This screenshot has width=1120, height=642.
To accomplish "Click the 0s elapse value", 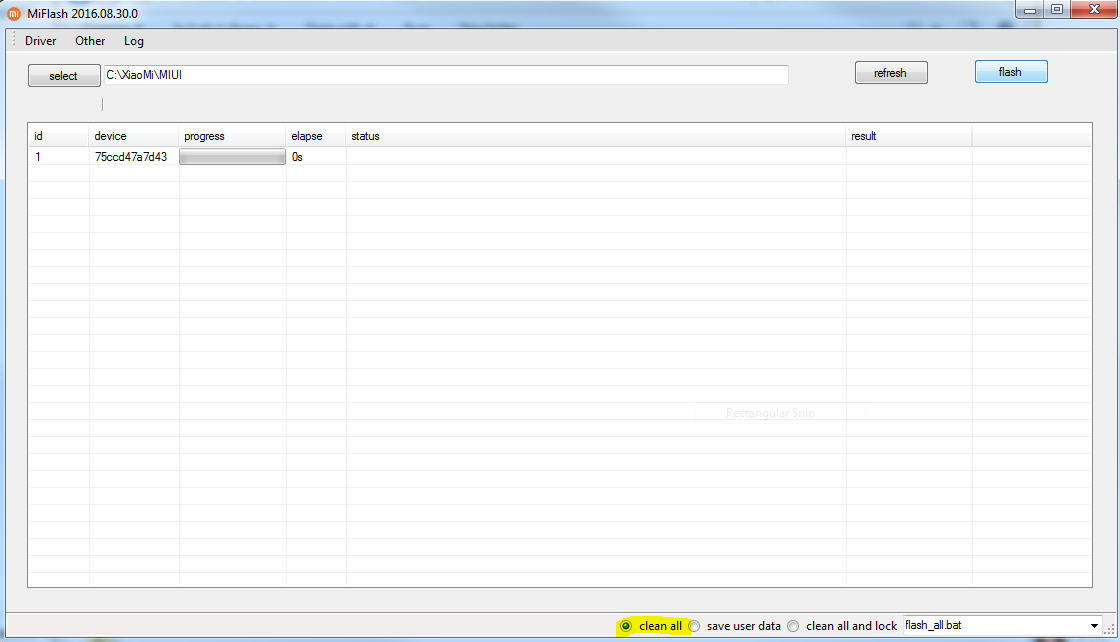I will coord(297,157).
